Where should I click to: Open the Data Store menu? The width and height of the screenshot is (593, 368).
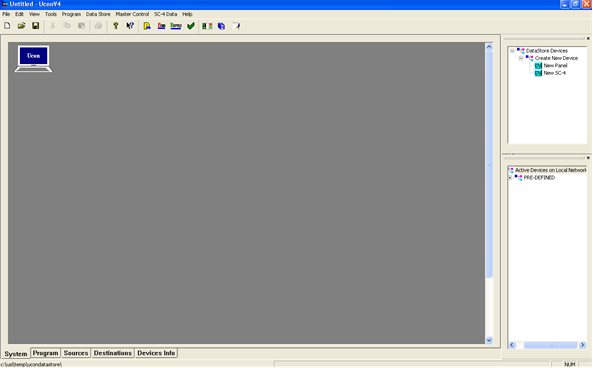point(98,14)
